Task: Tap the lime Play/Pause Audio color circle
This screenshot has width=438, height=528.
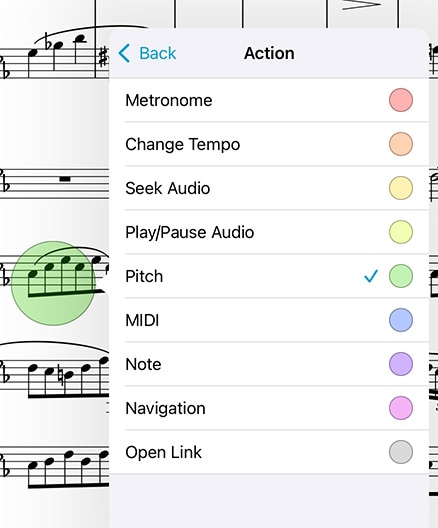Action: pyautogui.click(x=401, y=232)
